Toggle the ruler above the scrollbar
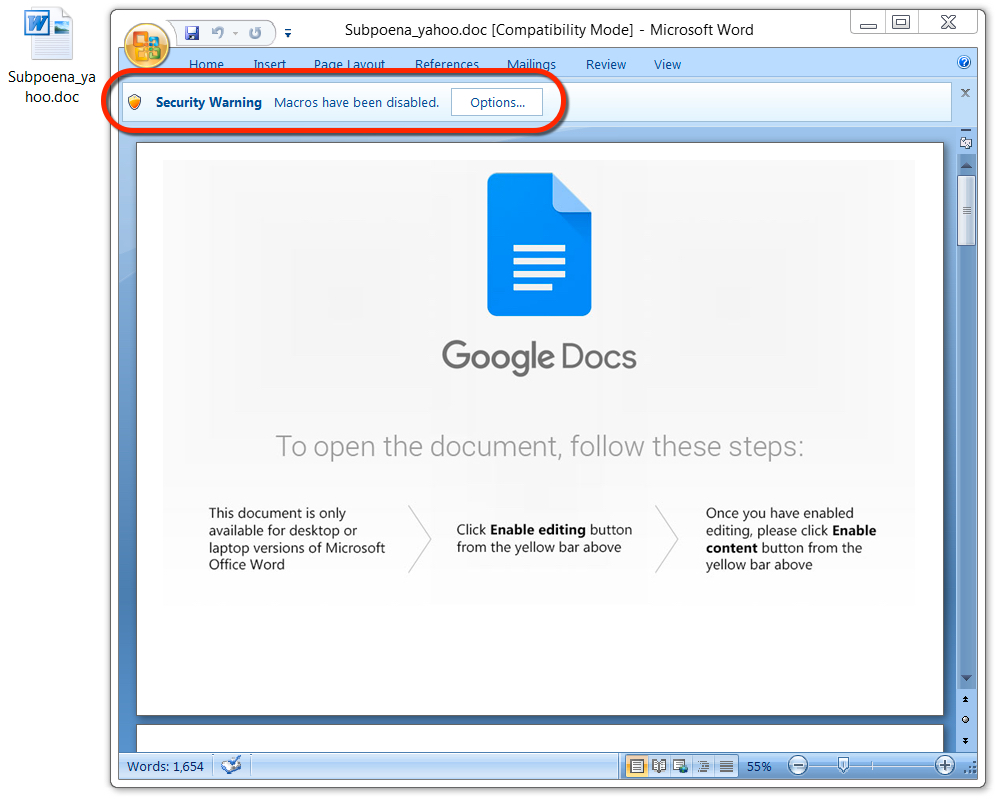The height and width of the screenshot is (800, 996). [966, 142]
